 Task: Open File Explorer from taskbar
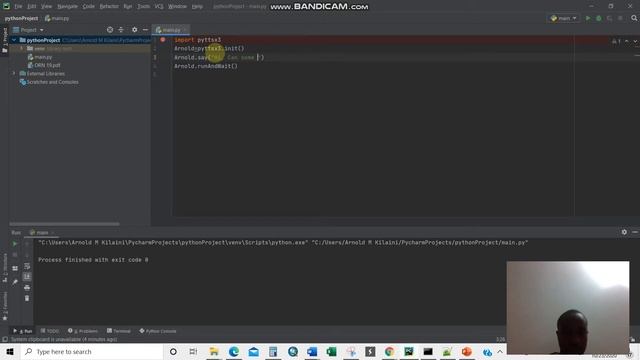tap(213, 351)
